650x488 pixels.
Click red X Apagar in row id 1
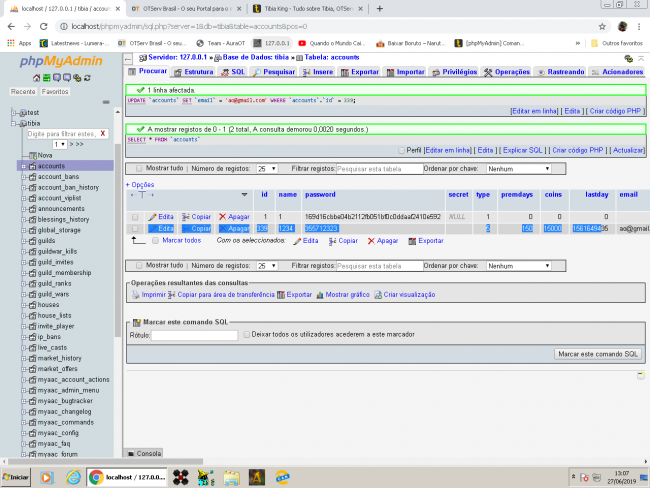coord(223,217)
